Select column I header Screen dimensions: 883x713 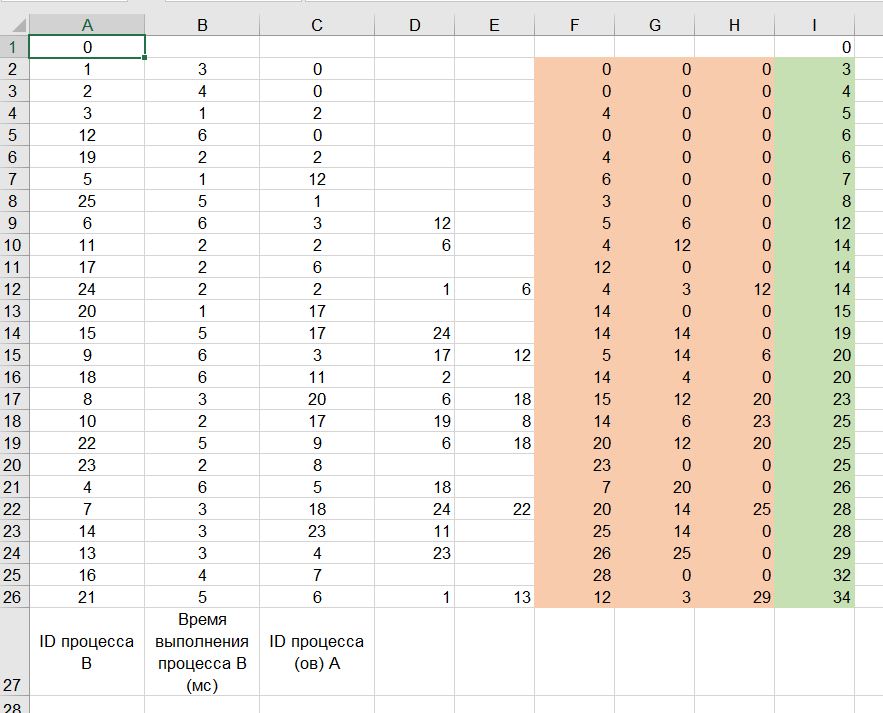[814, 25]
